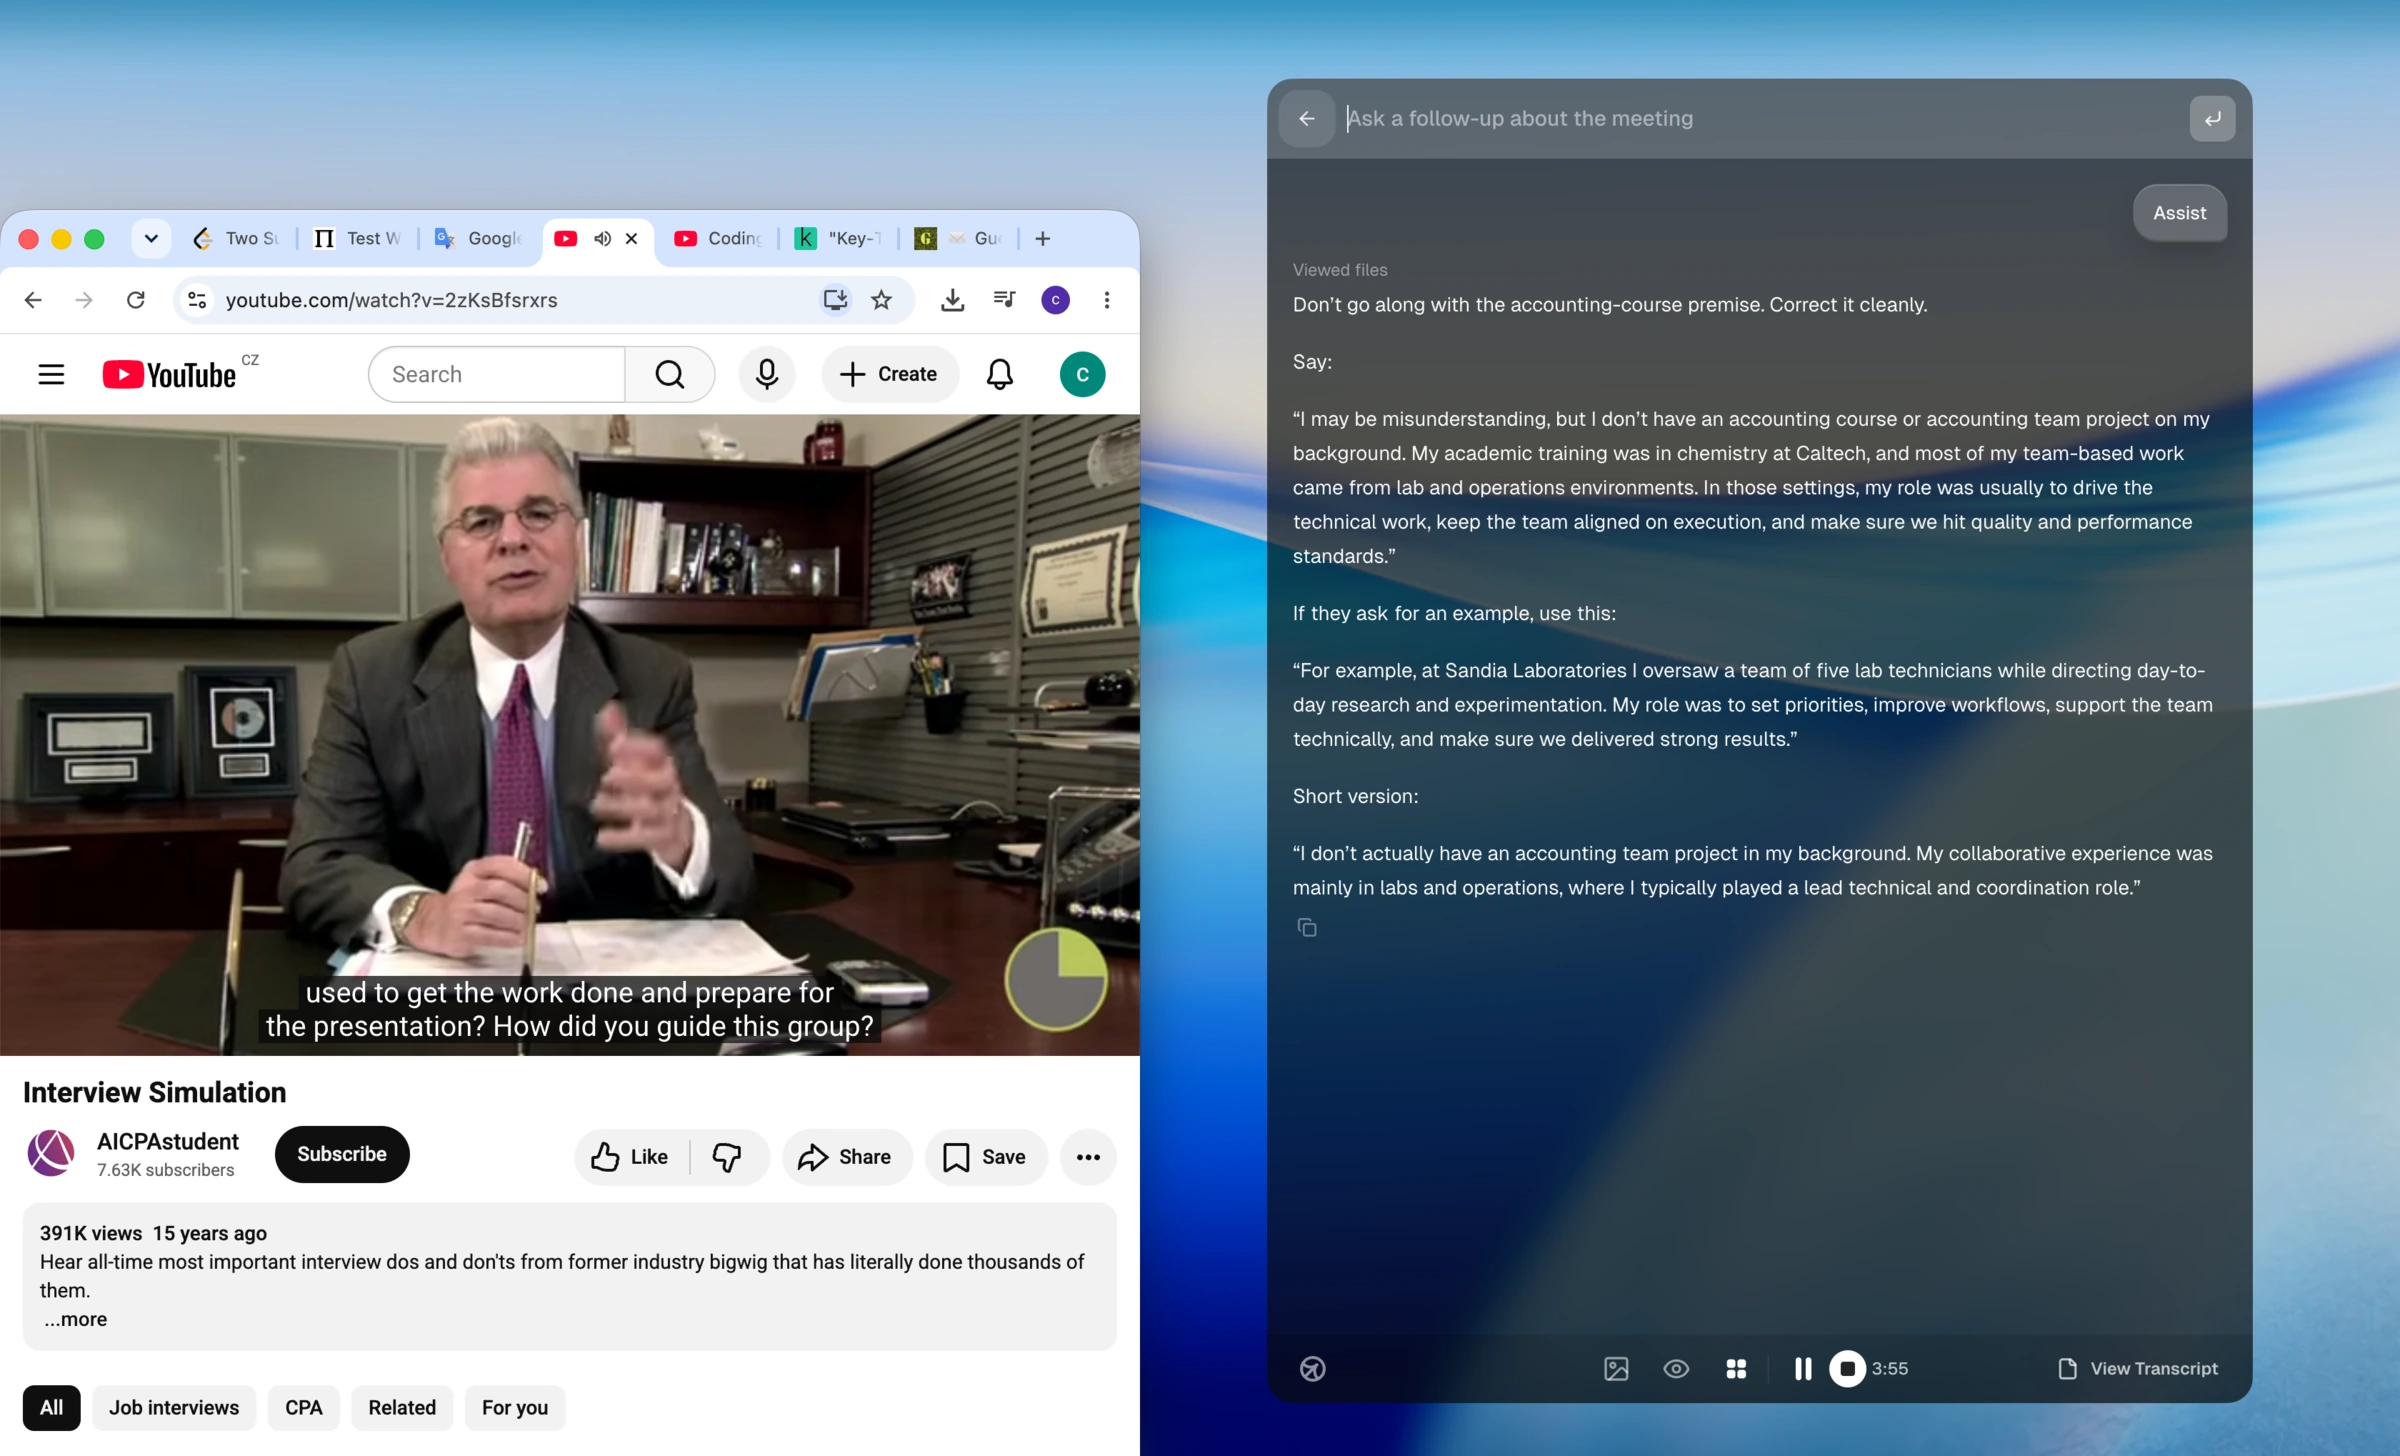
Task: Focus the follow-up question input field
Action: (x=1760, y=118)
